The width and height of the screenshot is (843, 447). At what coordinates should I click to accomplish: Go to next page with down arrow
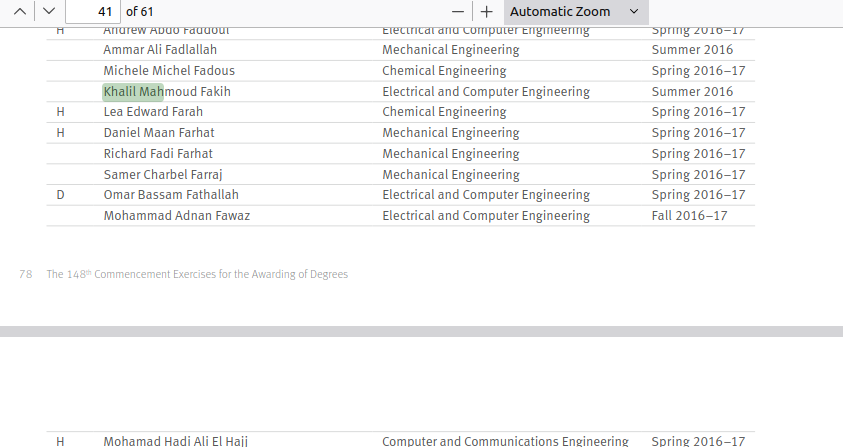[x=49, y=11]
